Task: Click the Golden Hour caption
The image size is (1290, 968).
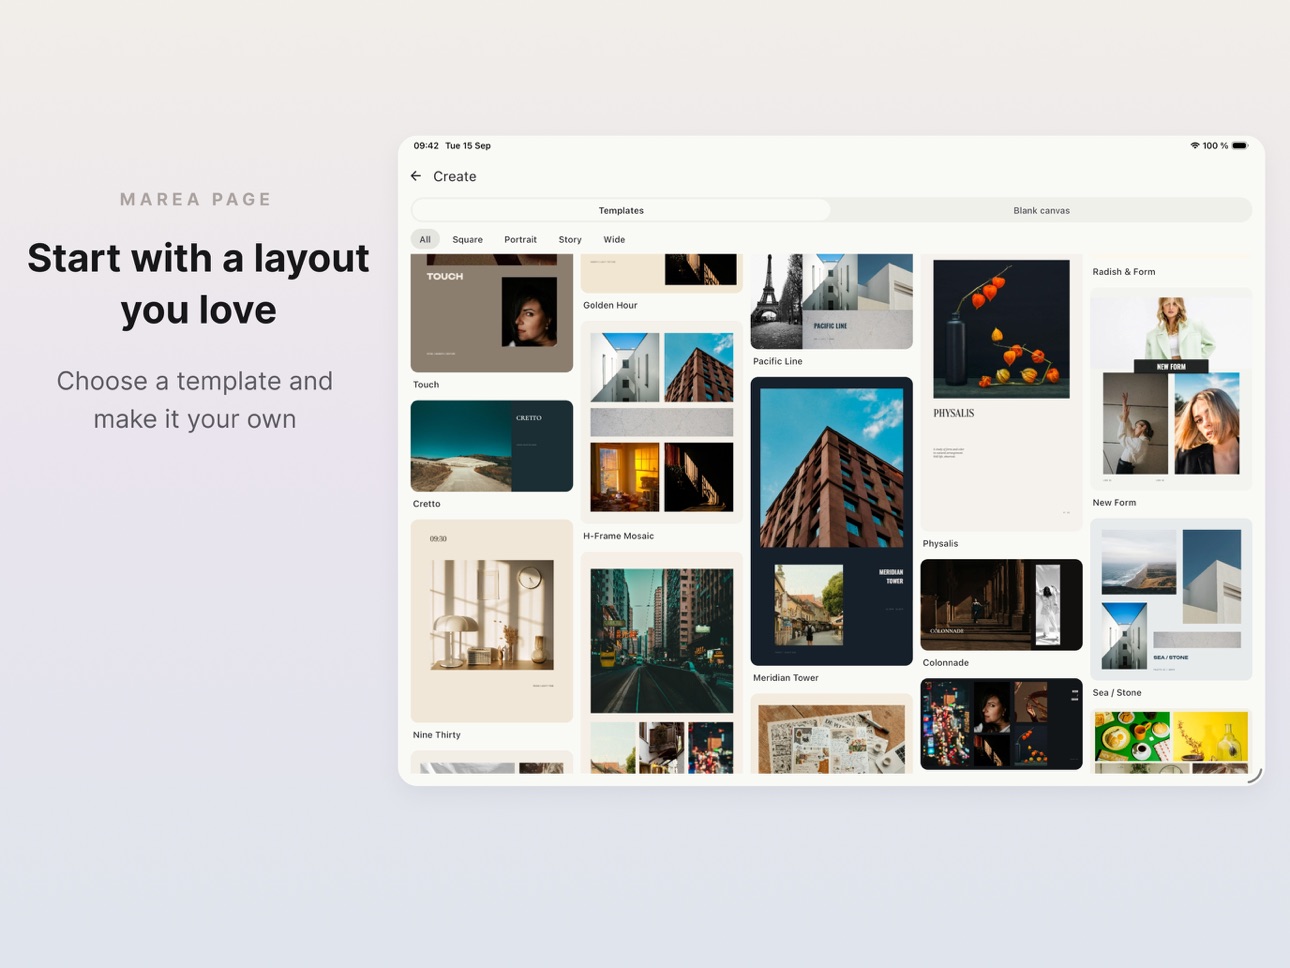Action: 610,306
